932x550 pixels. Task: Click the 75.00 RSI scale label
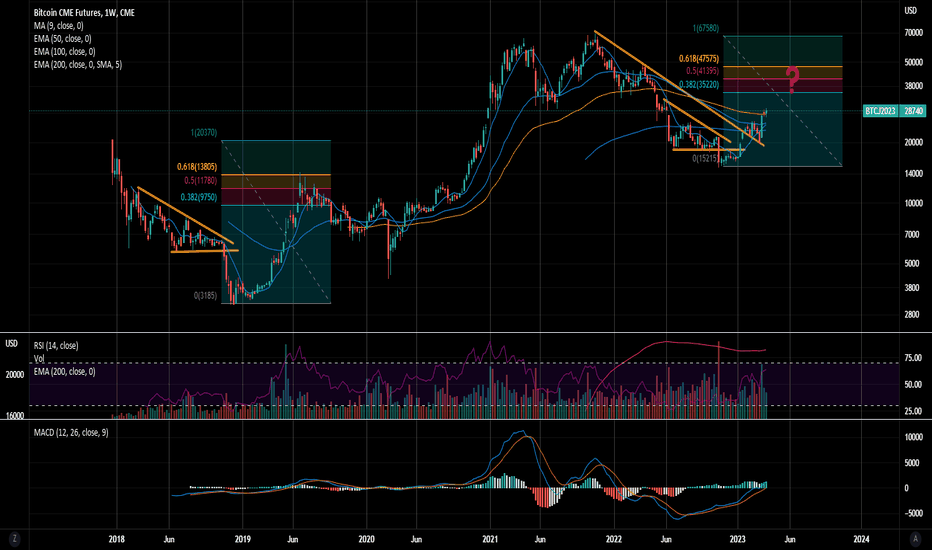tap(913, 358)
